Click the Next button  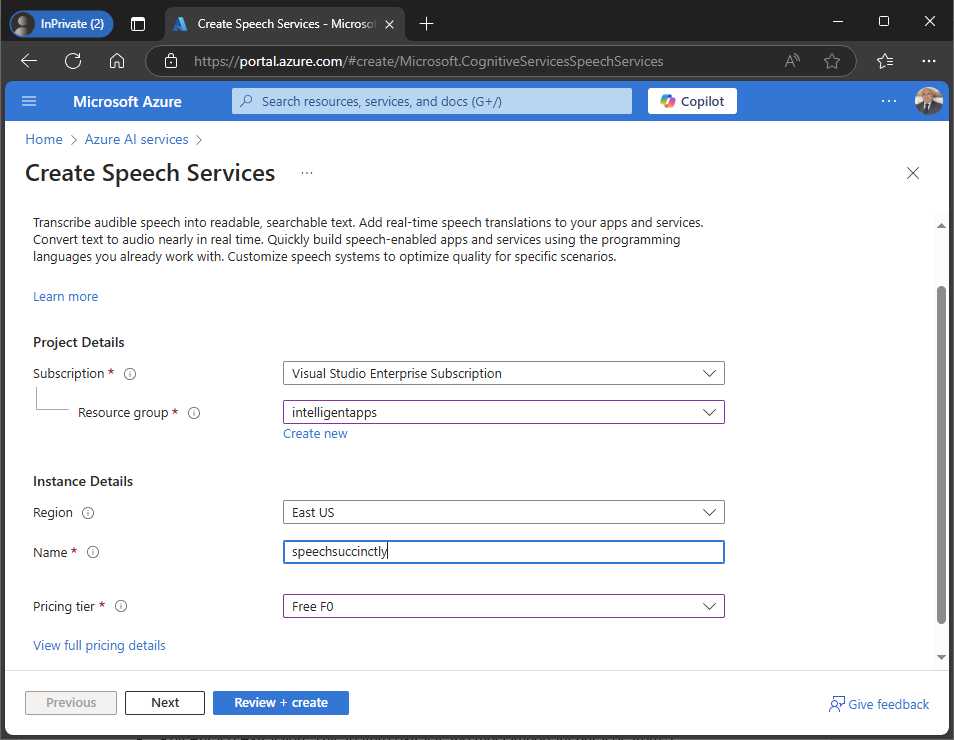coord(165,702)
